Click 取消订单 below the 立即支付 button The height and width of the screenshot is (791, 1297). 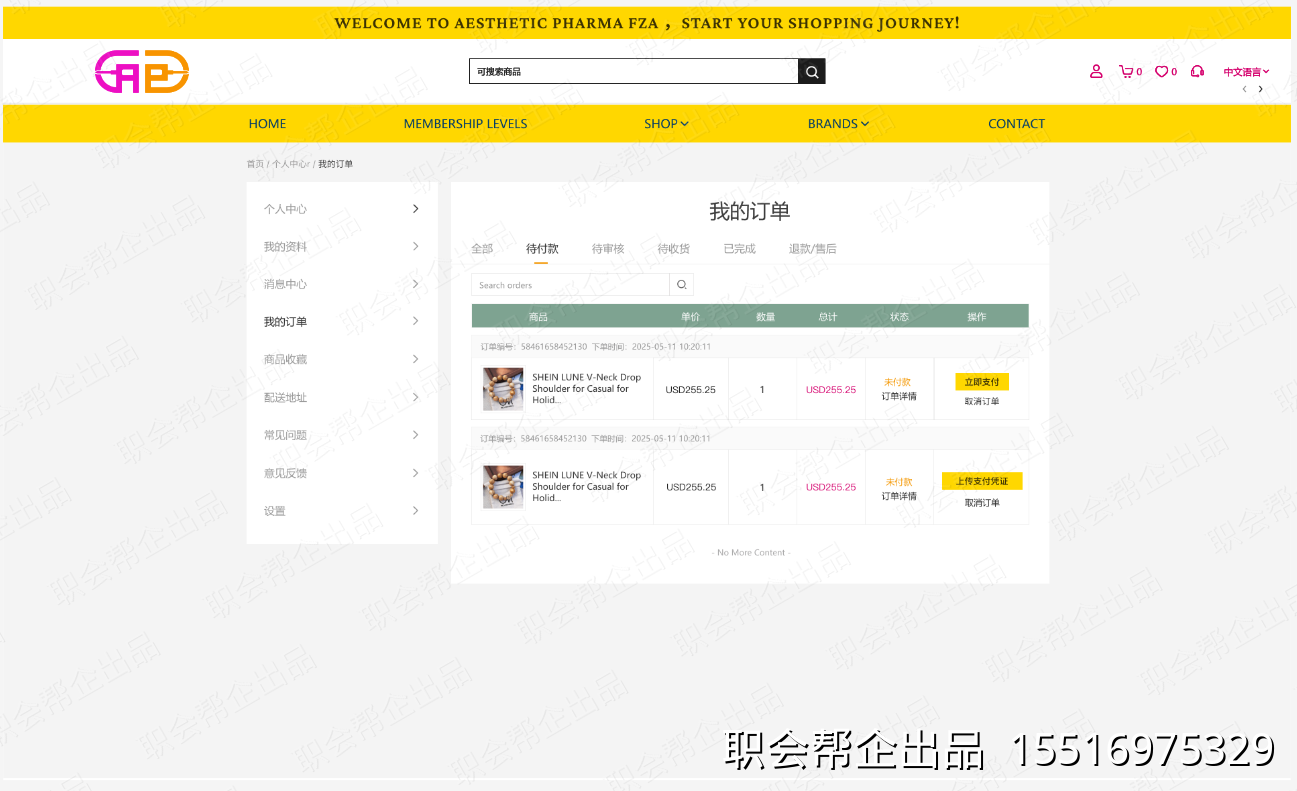(x=982, y=402)
